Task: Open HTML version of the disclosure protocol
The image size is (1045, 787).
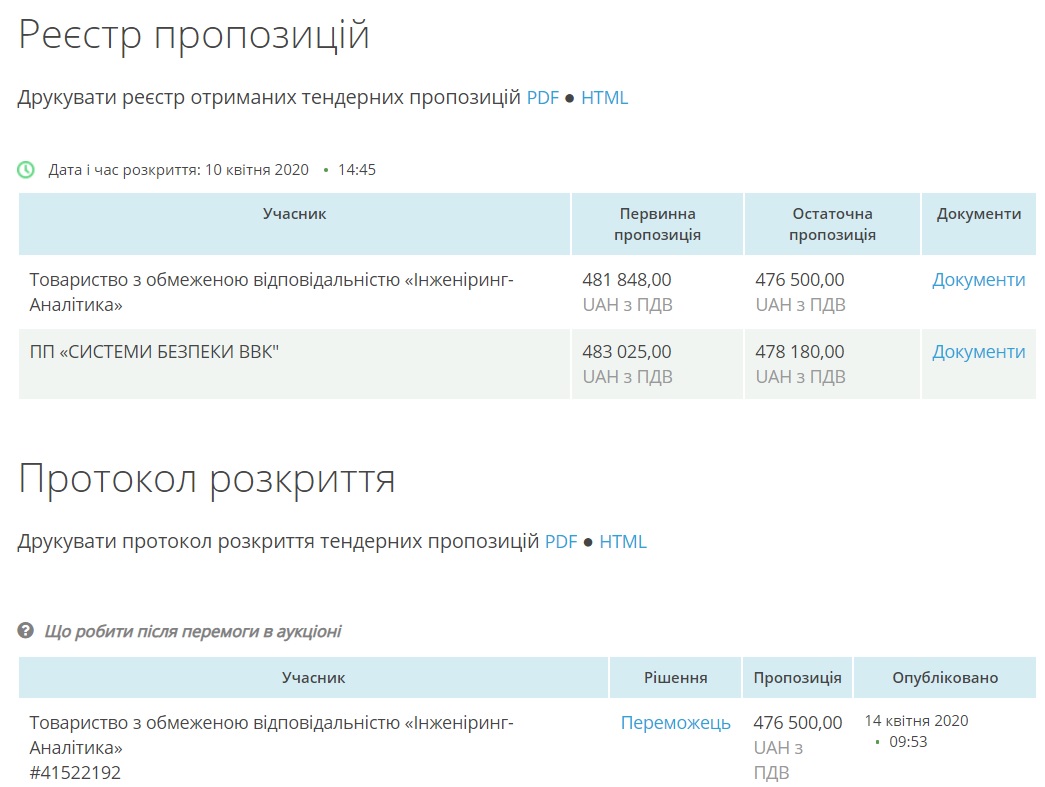Action: [x=623, y=541]
